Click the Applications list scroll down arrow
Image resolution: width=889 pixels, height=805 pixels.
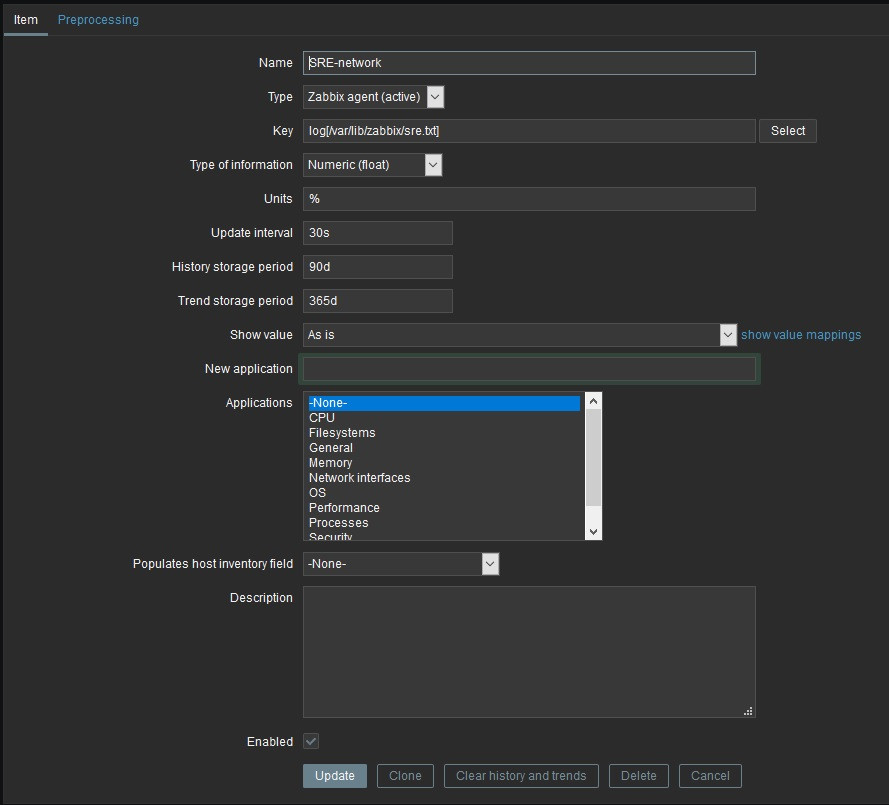coord(593,532)
